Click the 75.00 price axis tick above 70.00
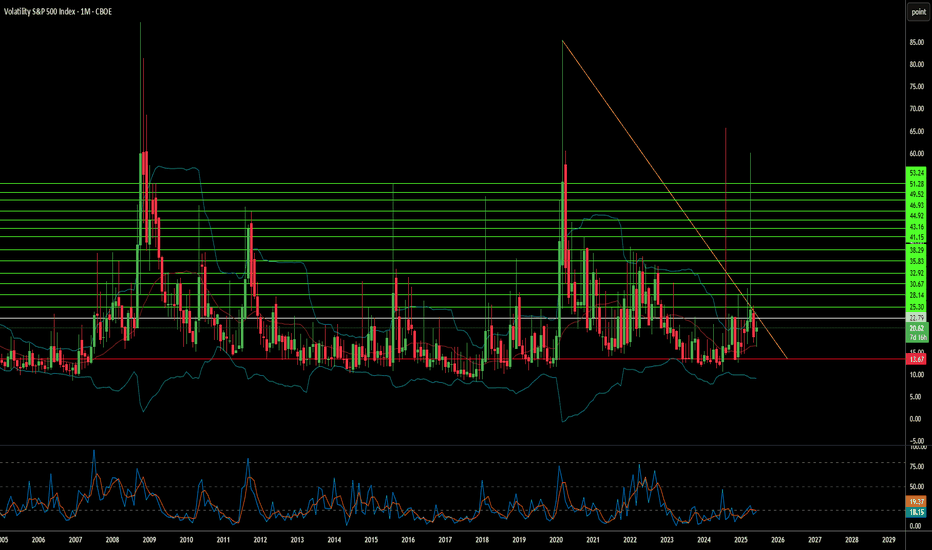This screenshot has height=550, width=932. point(917,86)
